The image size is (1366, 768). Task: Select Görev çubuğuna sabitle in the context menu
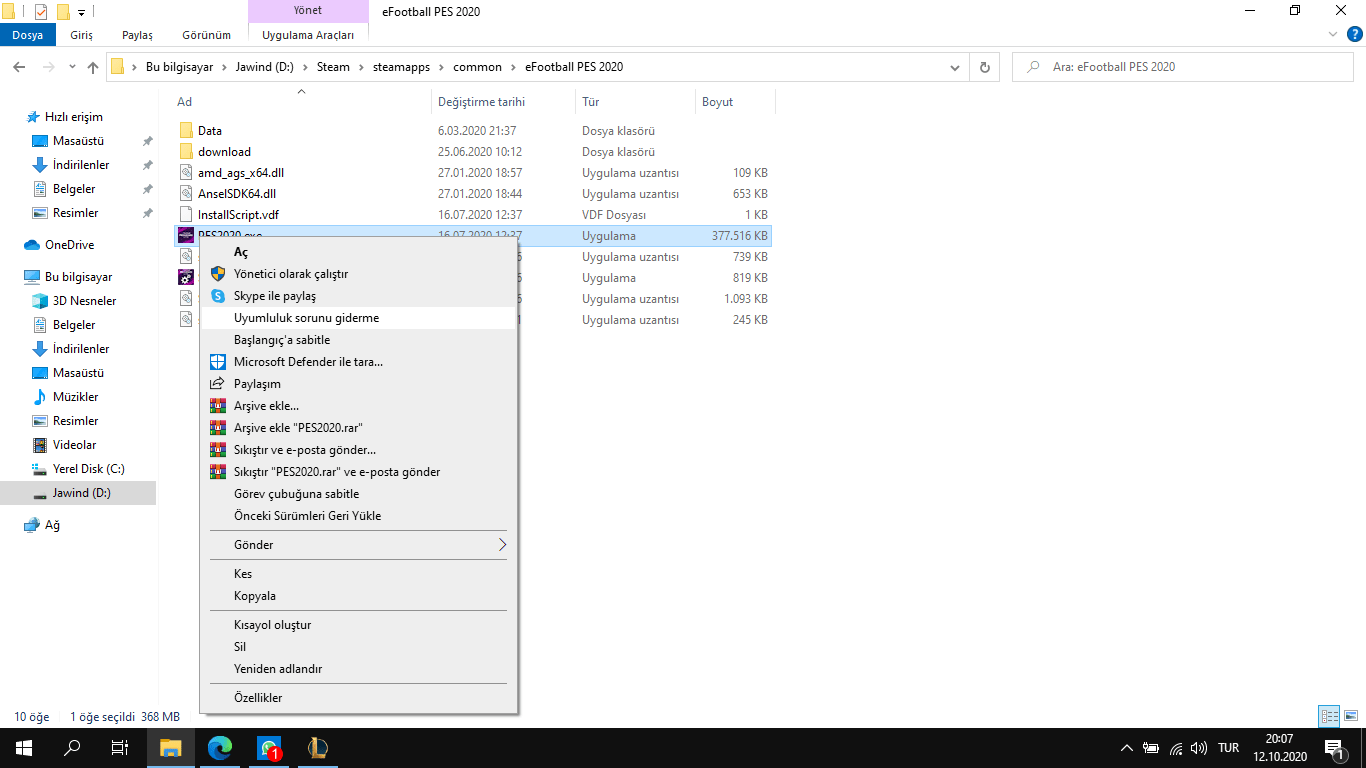tap(358, 494)
